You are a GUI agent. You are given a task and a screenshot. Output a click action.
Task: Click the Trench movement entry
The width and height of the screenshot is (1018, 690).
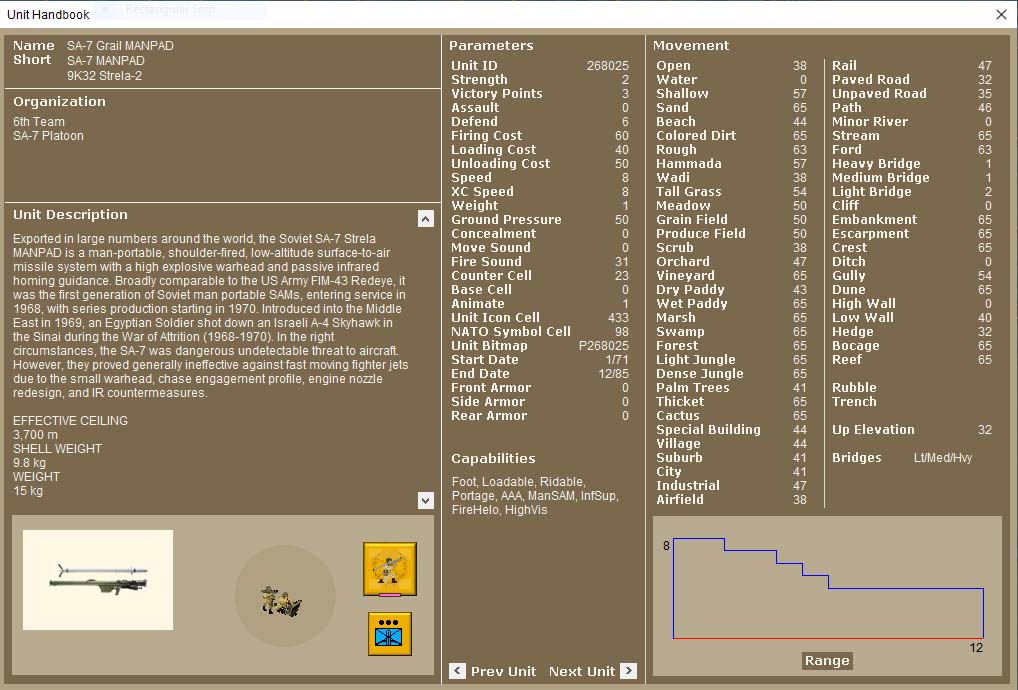tap(854, 402)
